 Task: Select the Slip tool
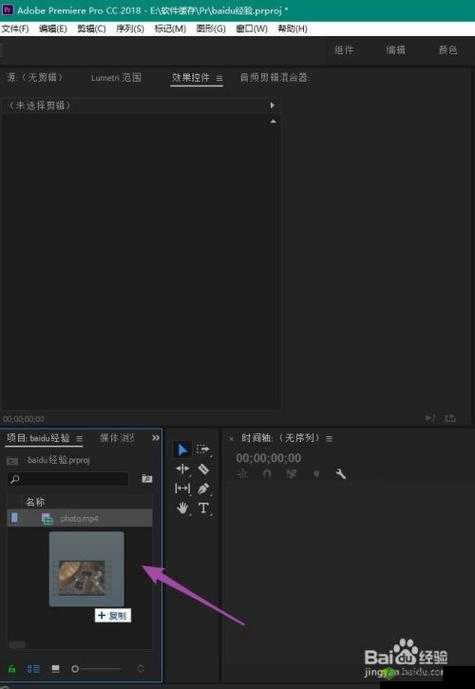(x=182, y=488)
